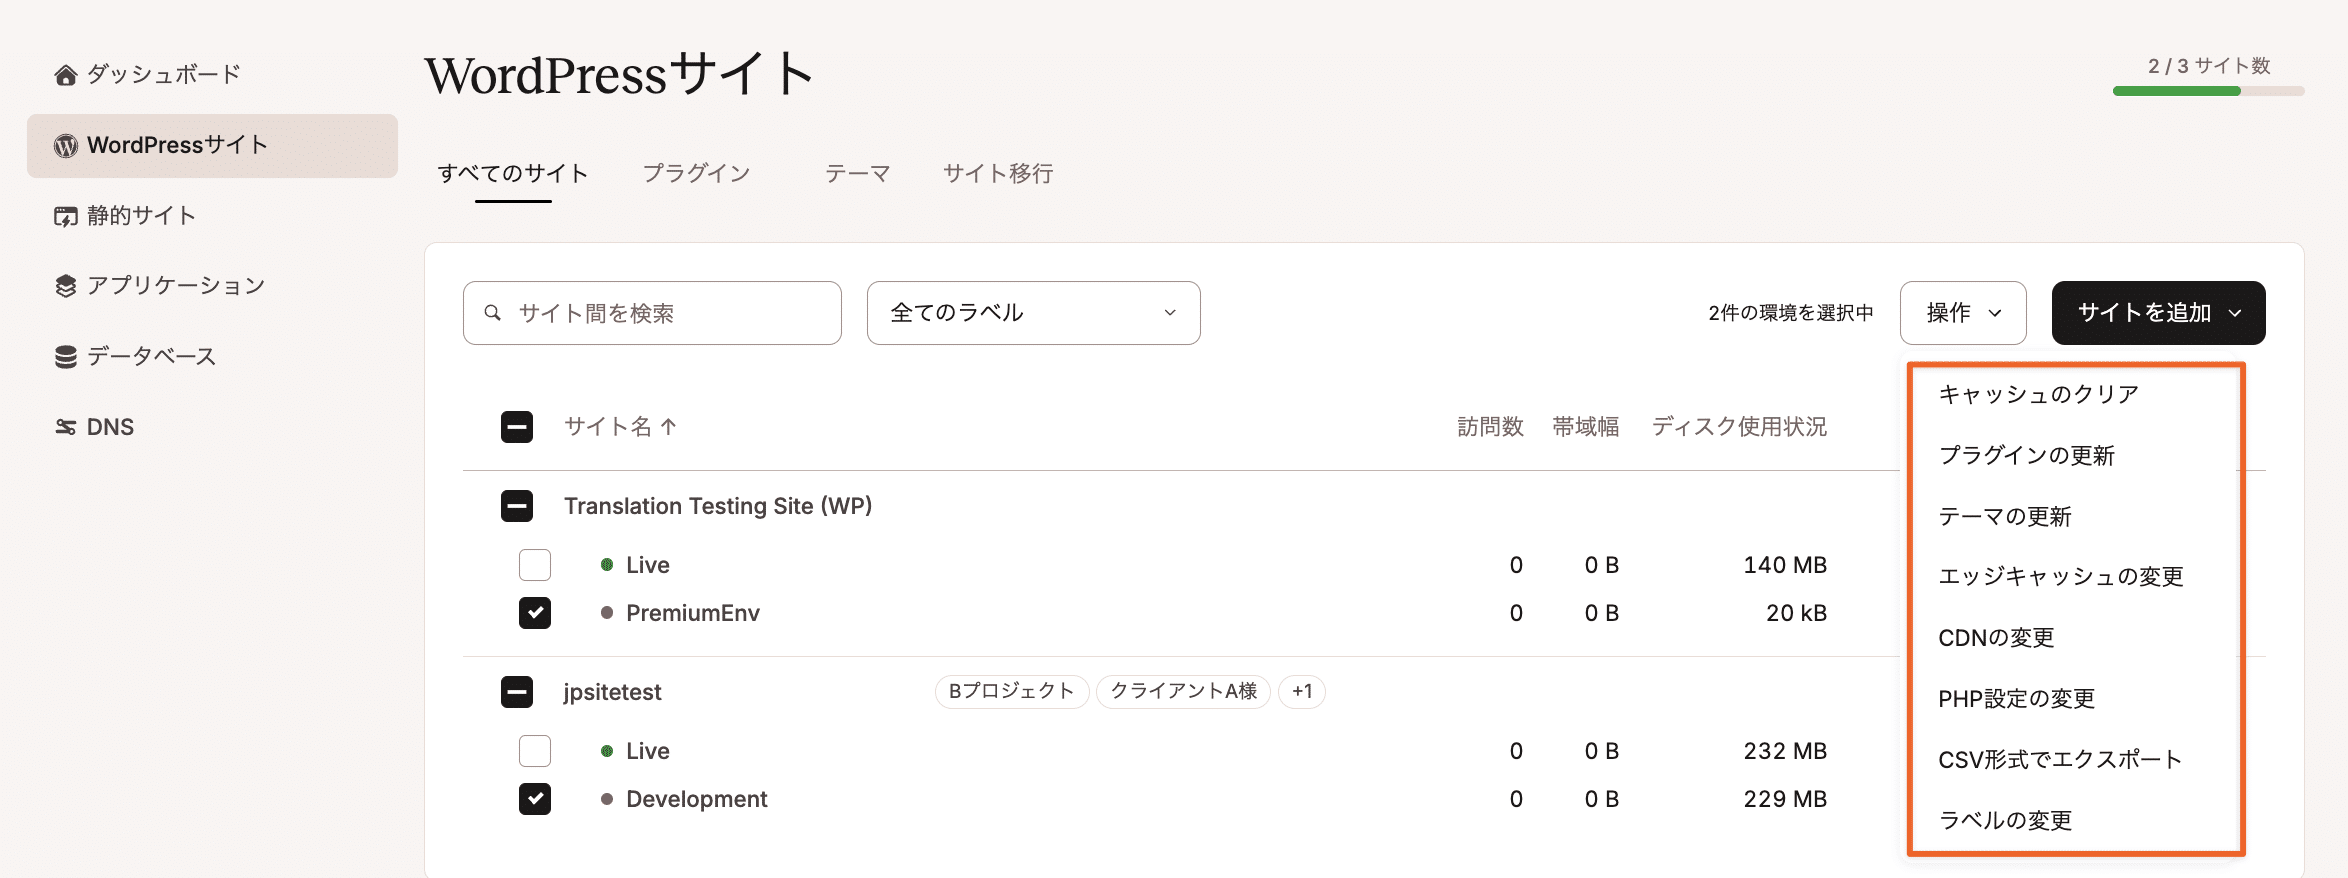Screen dimensions: 2348x878
Task: Click the WordPress logo next to WordPressサイト
Action: [65, 145]
